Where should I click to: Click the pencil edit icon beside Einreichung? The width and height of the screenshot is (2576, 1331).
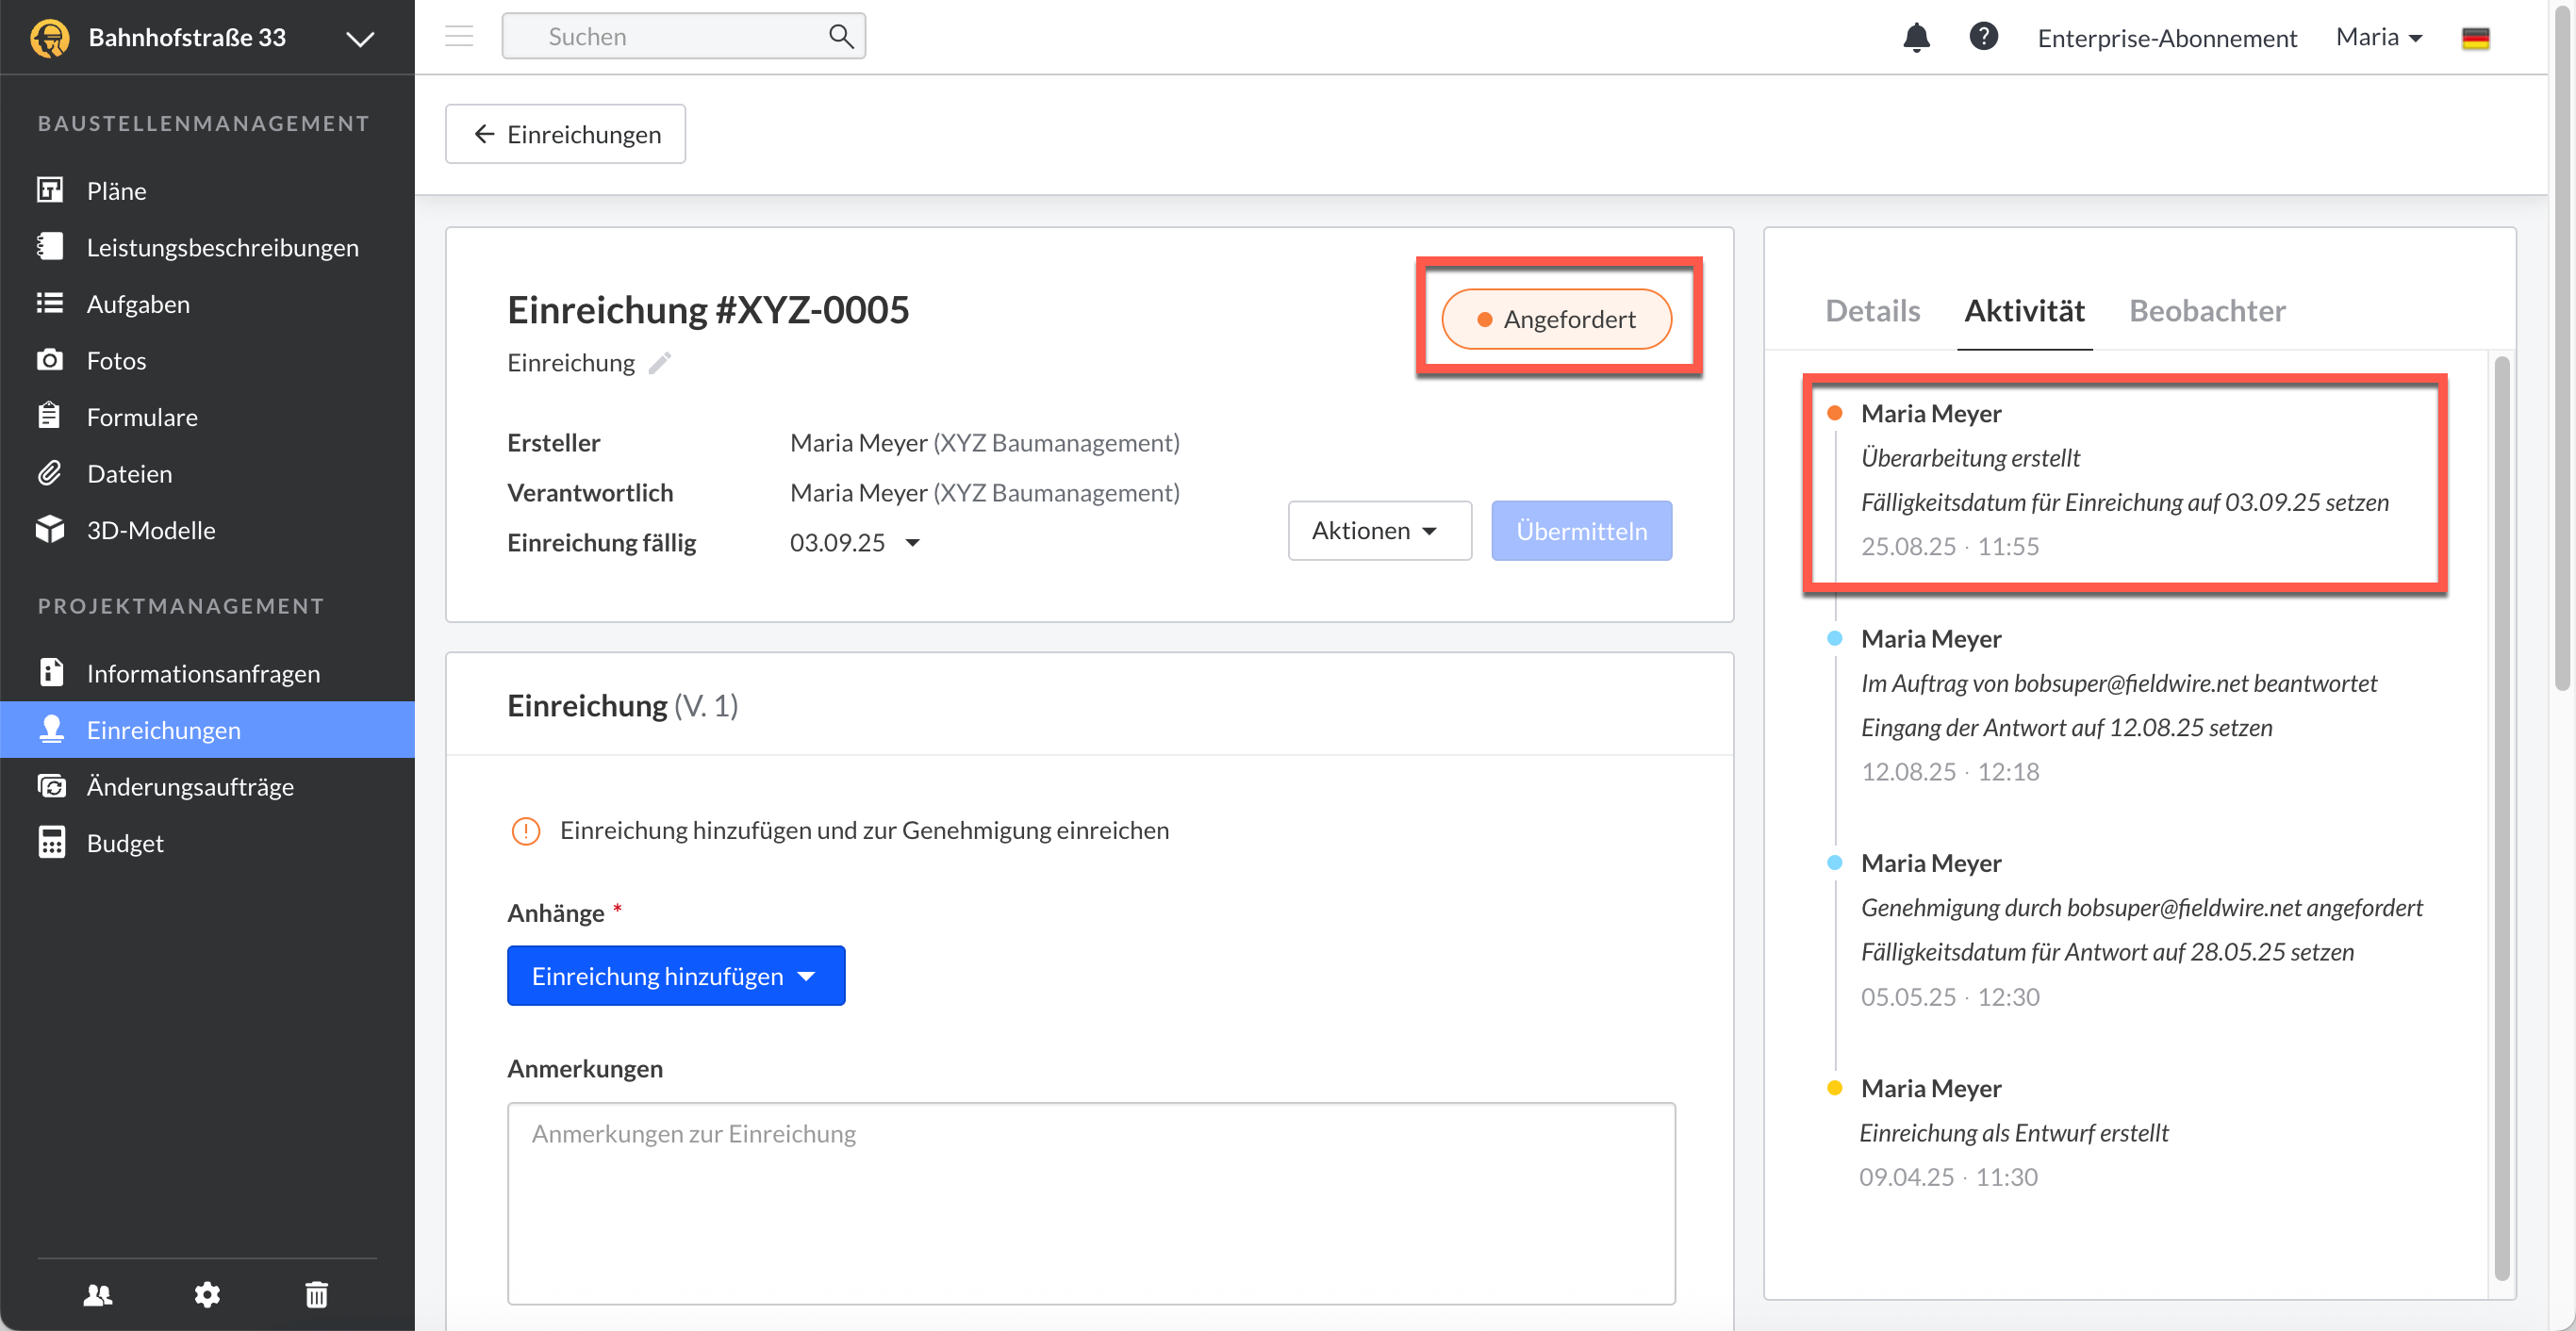(x=660, y=363)
